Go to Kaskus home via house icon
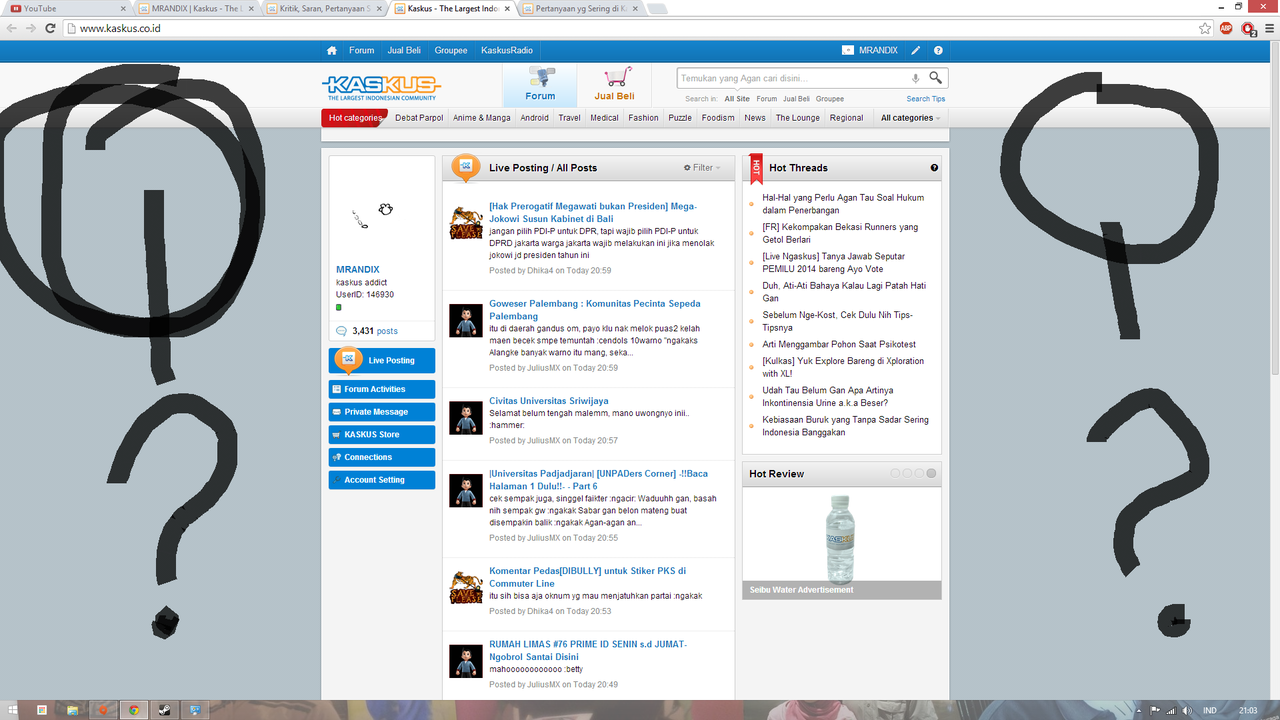 pos(332,50)
